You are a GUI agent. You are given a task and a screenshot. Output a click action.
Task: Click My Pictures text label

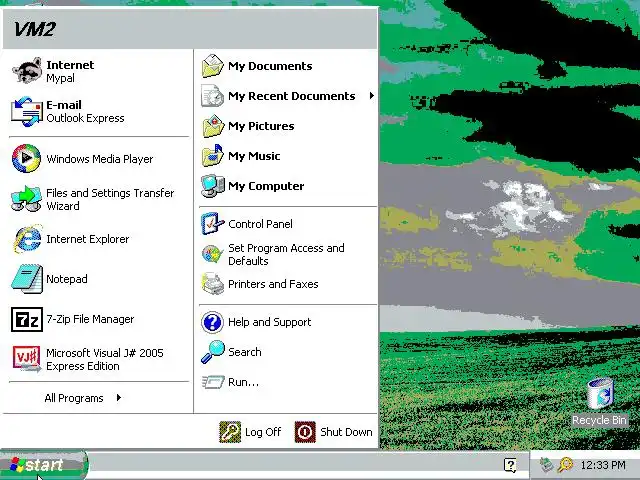point(261,126)
